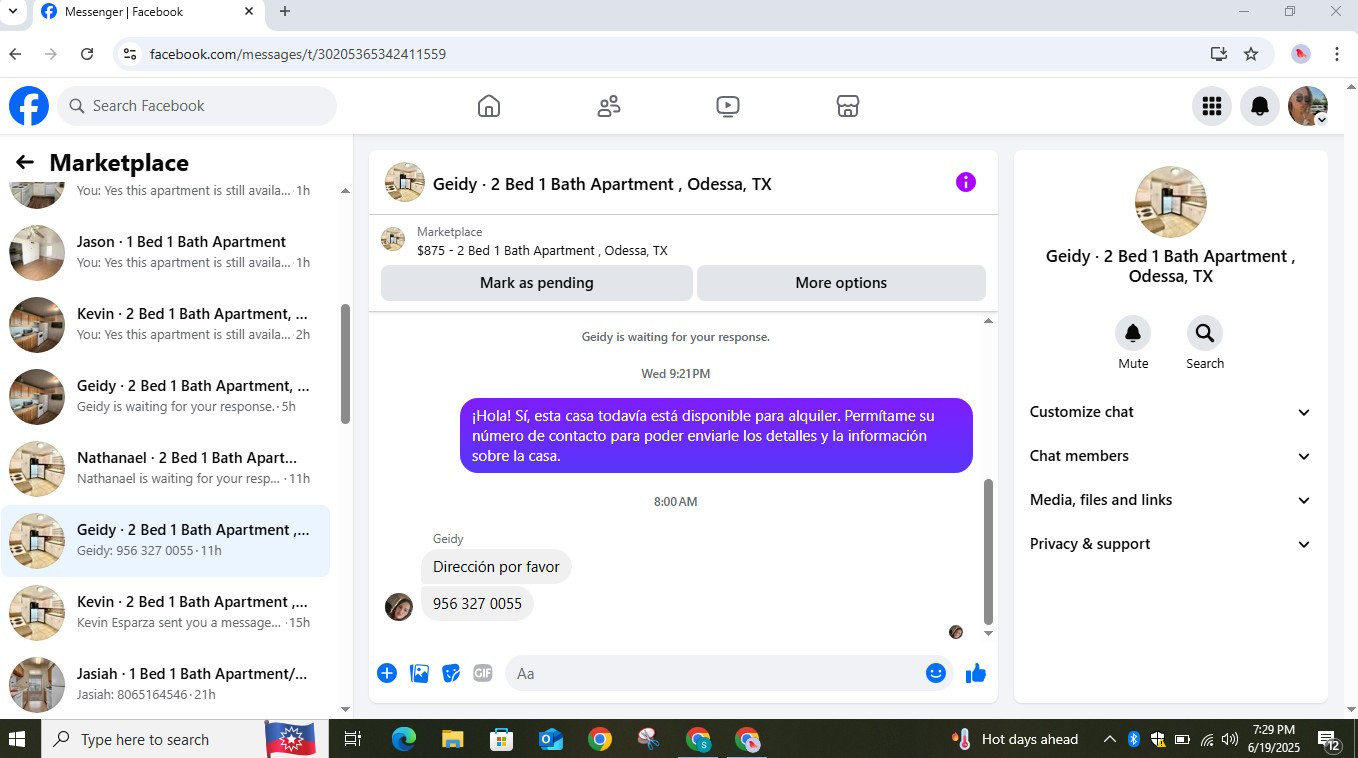
Task: Click the purple Spanish reply message bubble
Action: pyautogui.click(x=716, y=436)
